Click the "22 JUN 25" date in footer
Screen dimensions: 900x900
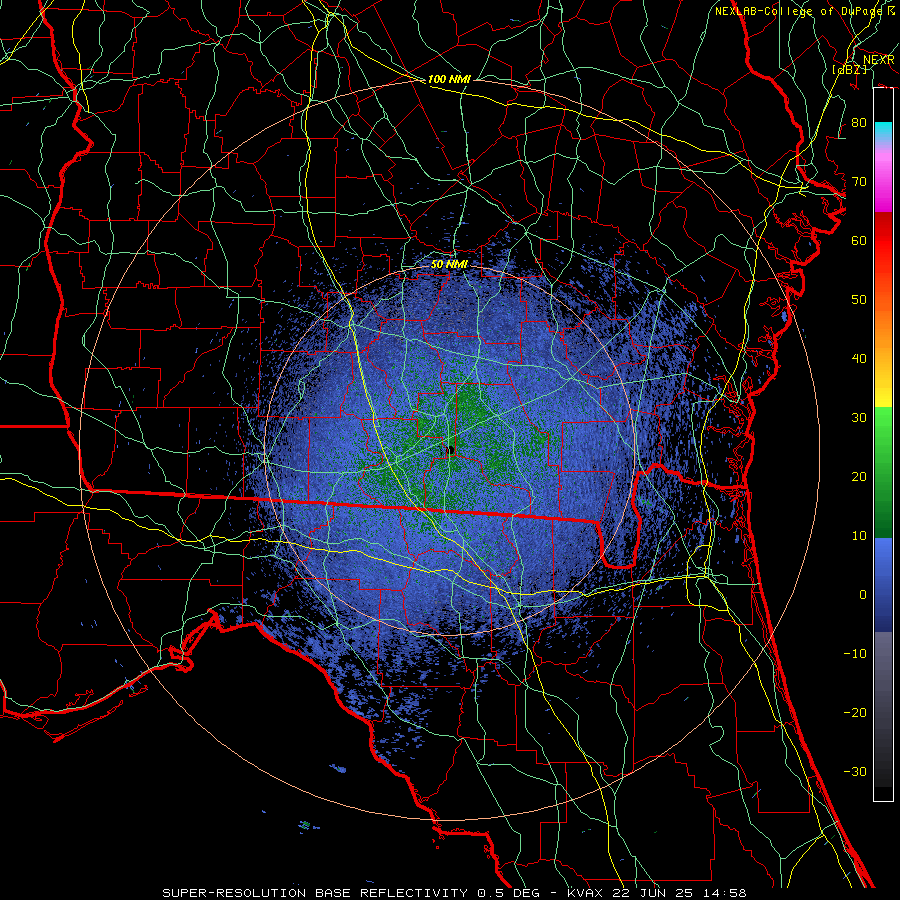coord(652,893)
